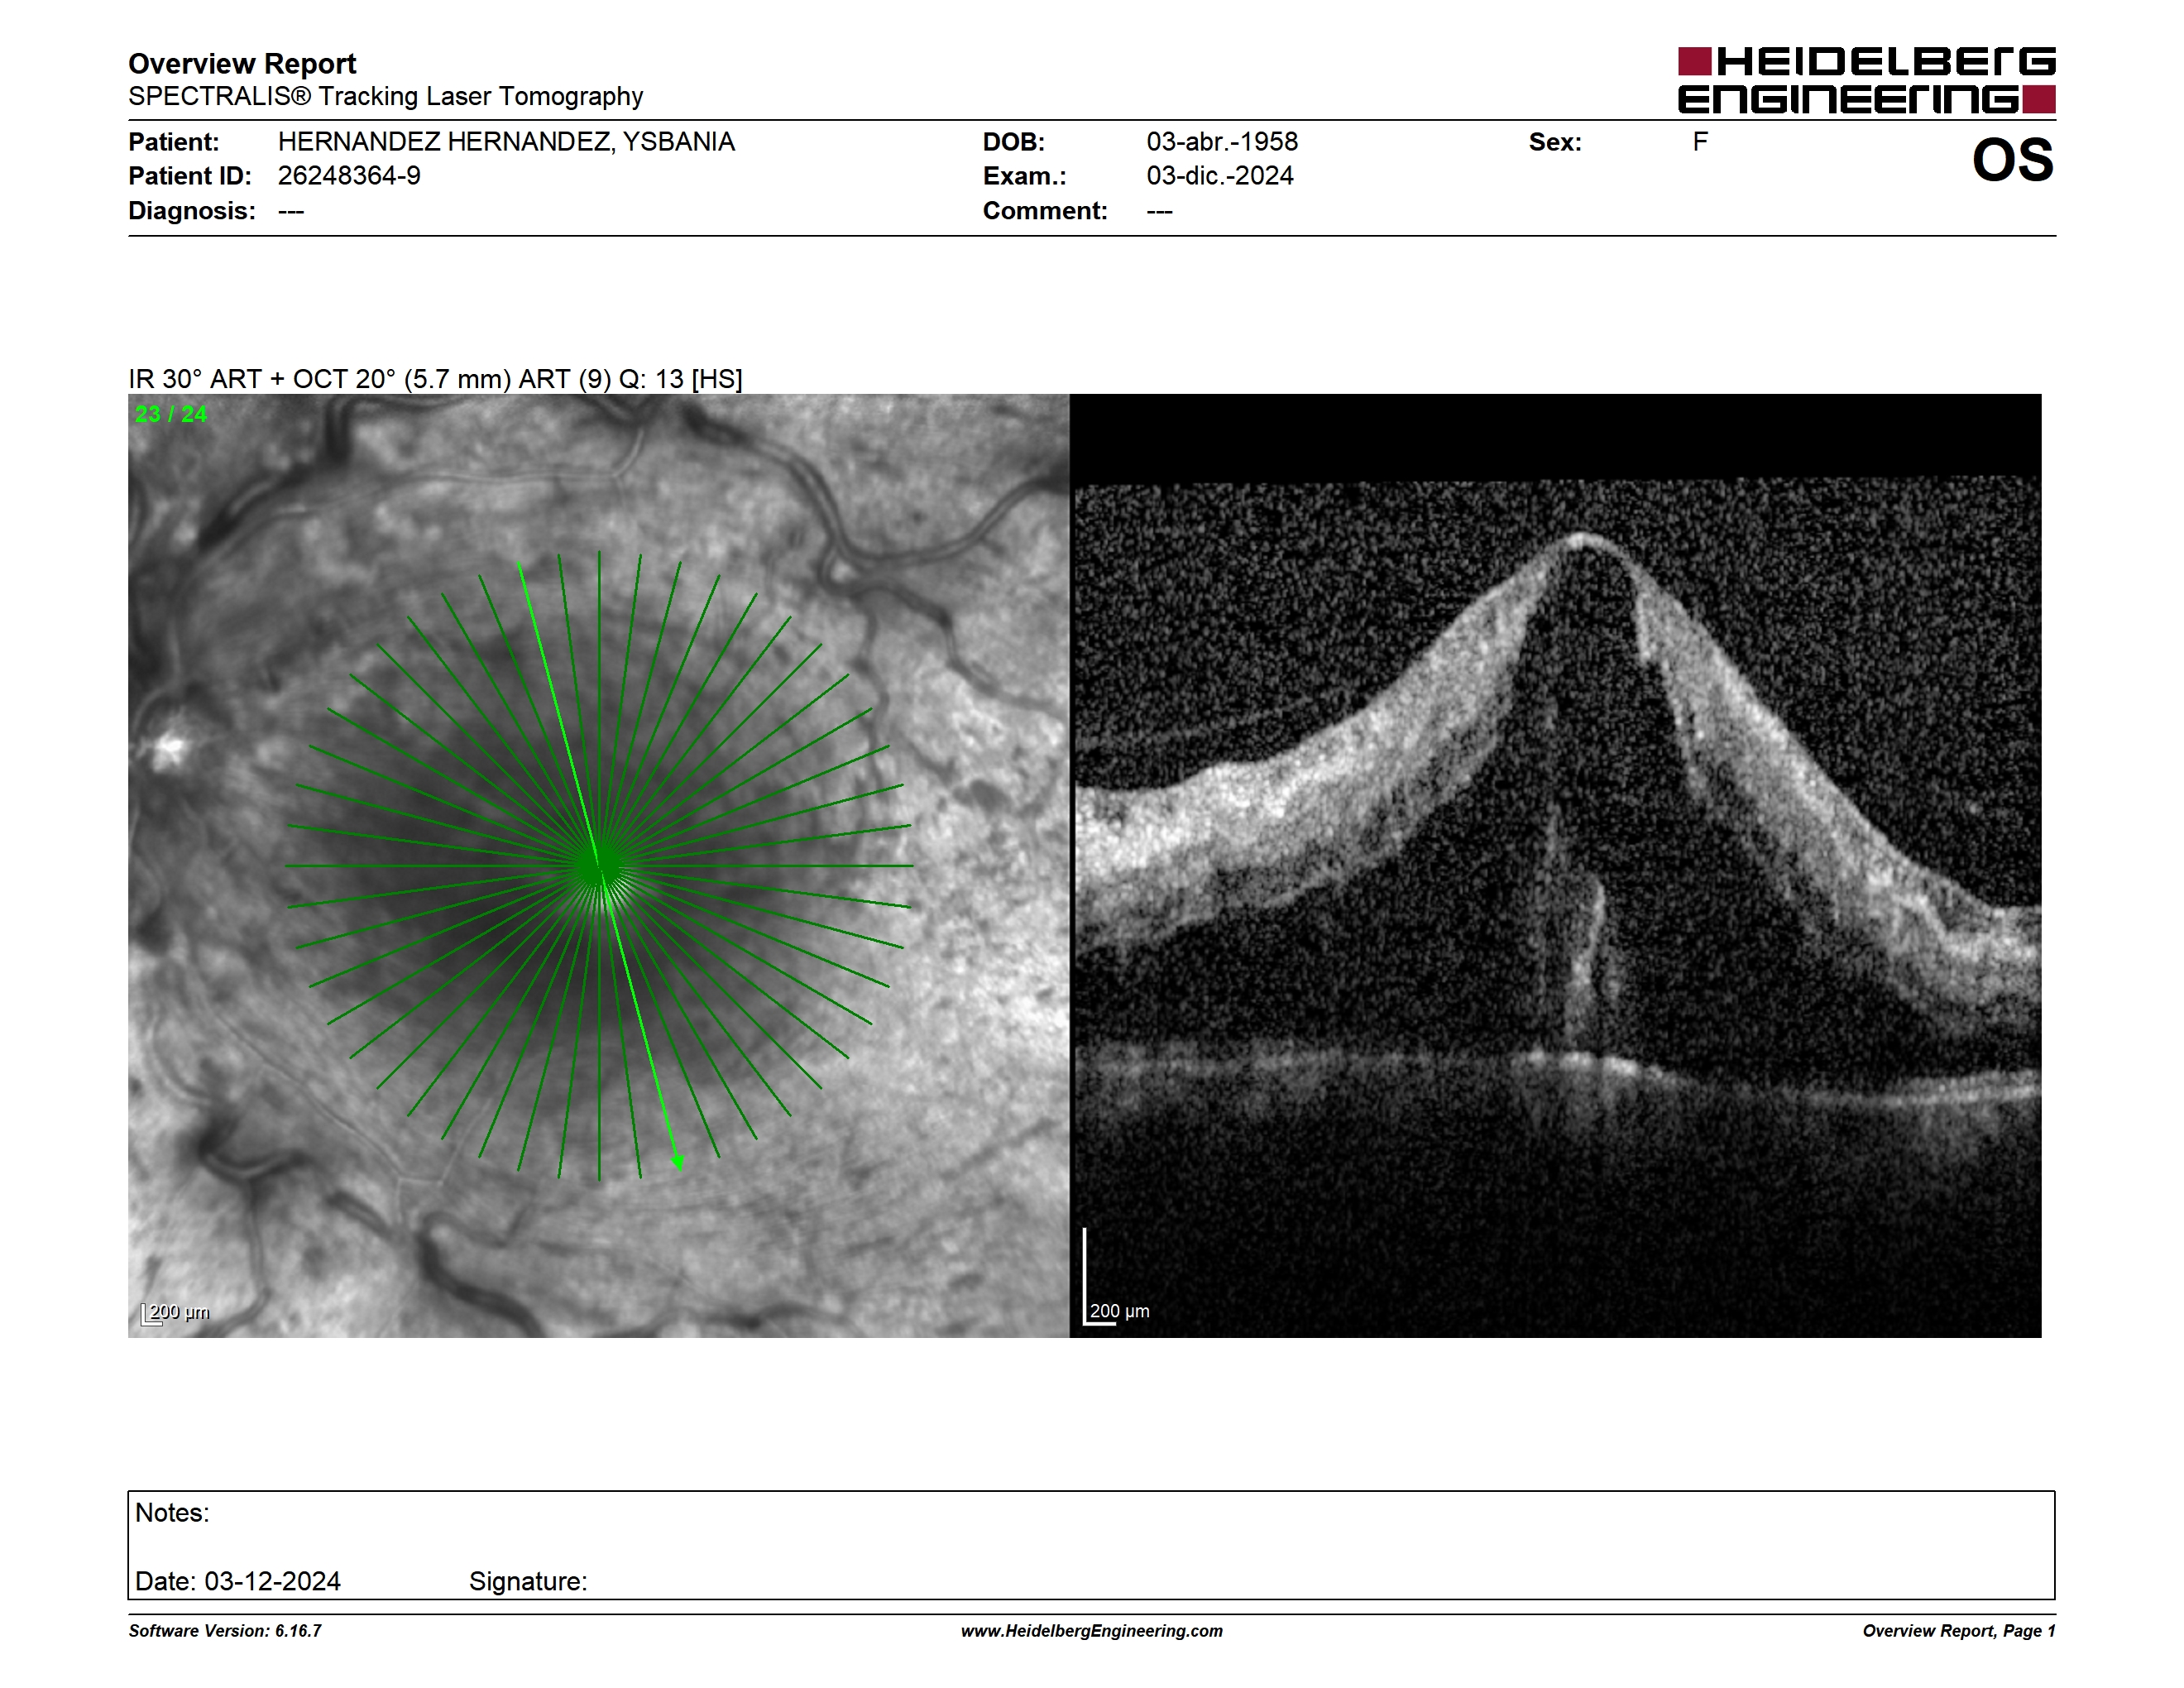Click 'SPECTRALIS® Tracking Laser Tomography' subtitle
The width and height of the screenshot is (2184, 1688).
tap(385, 96)
